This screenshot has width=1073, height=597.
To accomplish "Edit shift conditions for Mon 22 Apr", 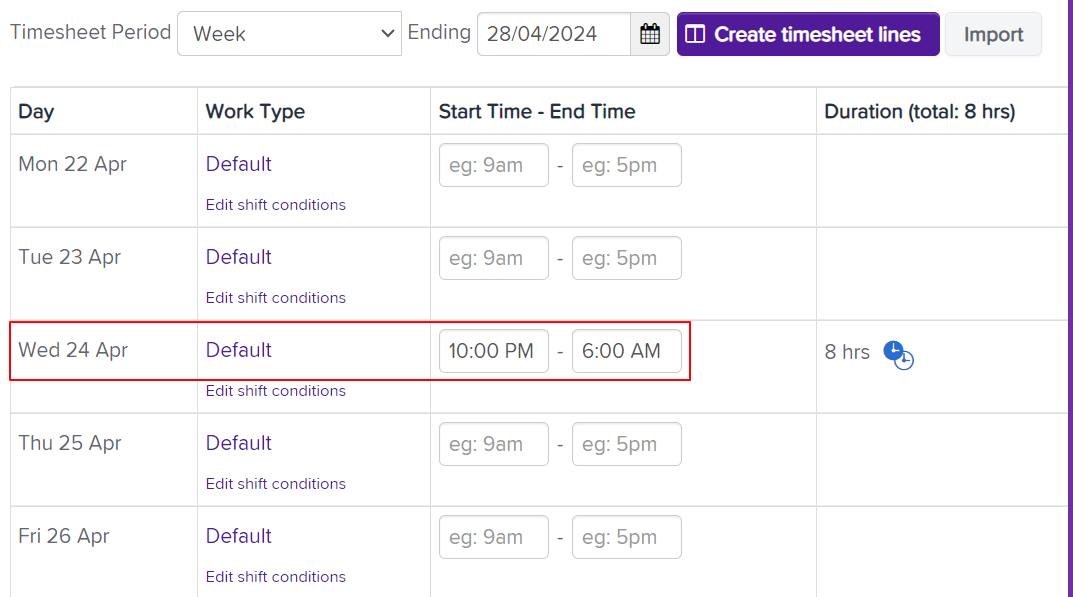I will pos(276,205).
